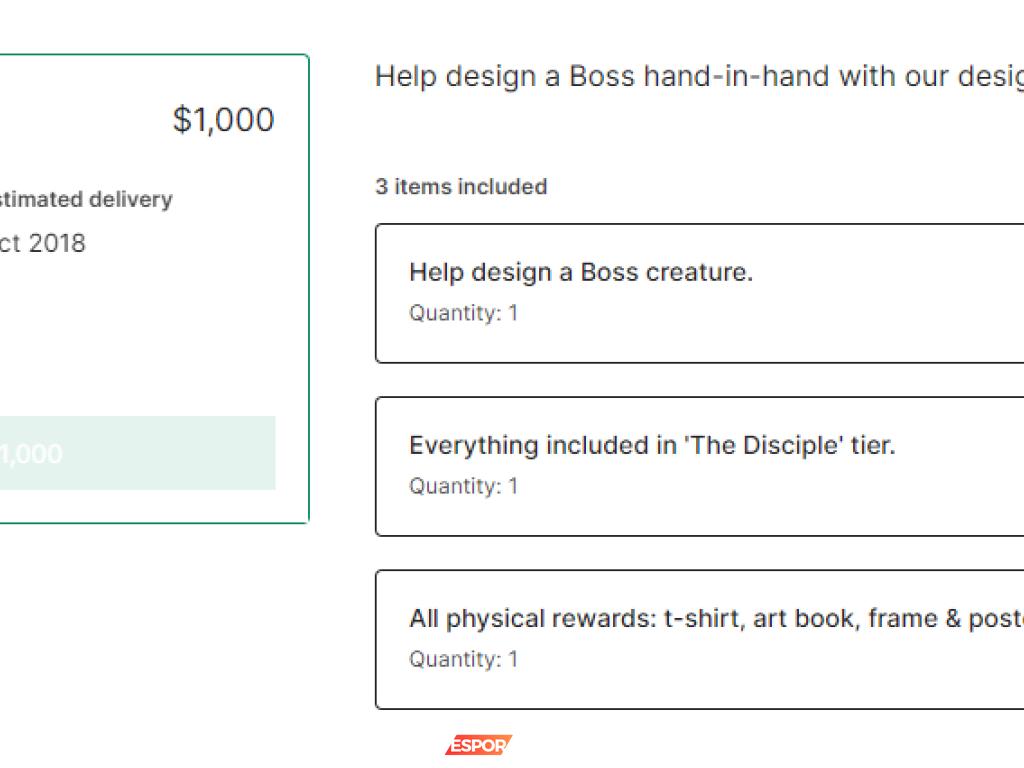Viewport: 1024px width, 768px height.
Task: Click the '3 items included' label
Action: [x=461, y=187]
